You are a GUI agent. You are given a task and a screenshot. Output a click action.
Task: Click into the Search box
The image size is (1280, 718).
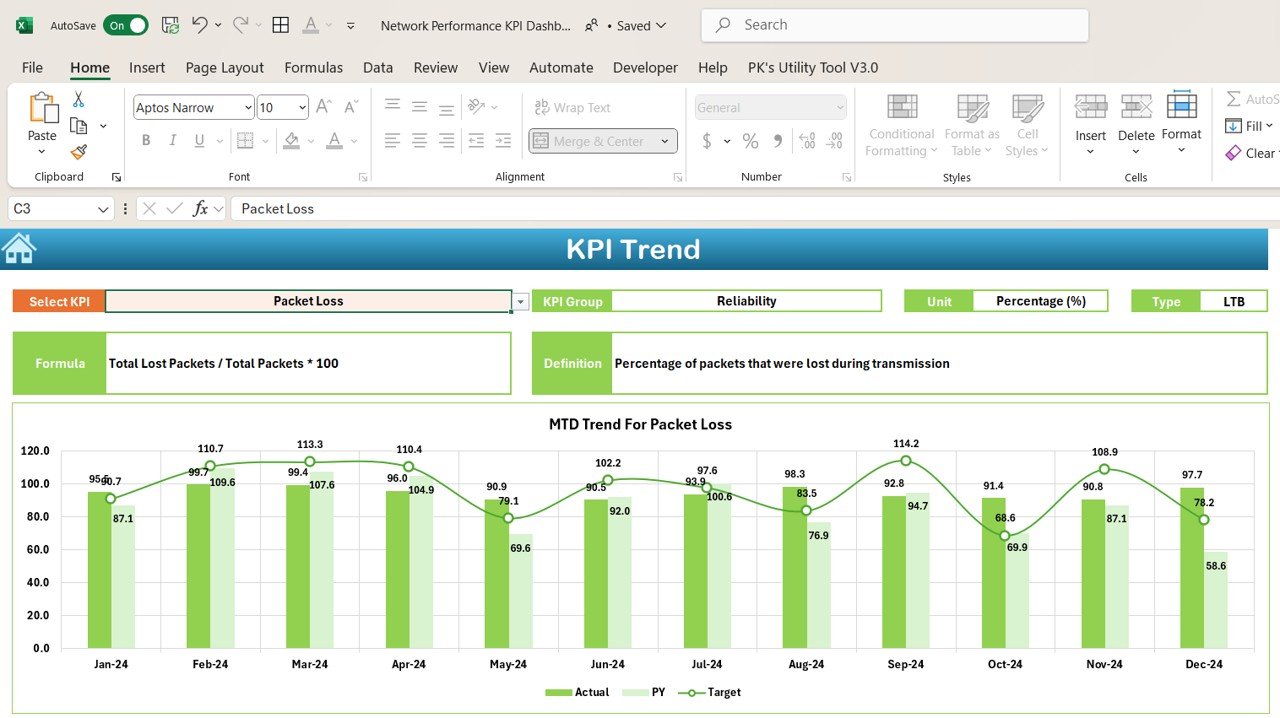click(895, 25)
